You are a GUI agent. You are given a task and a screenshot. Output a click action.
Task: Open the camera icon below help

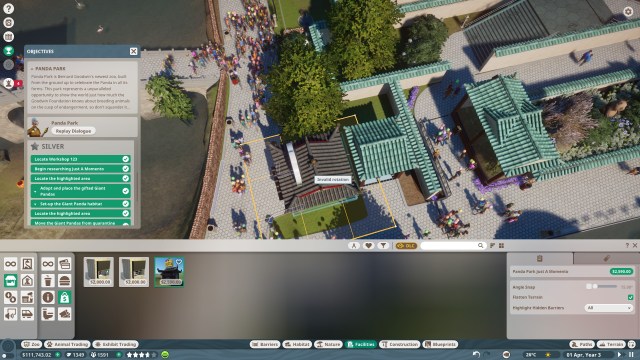8,22
